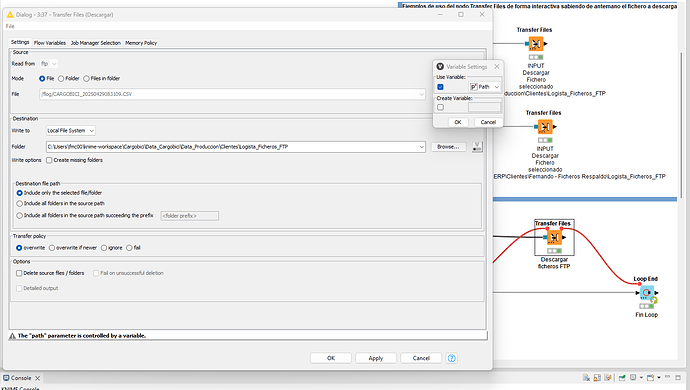Viewport: 690px width, 390px height.
Task: Select Include only the selected file/folder
Action: coord(19,193)
